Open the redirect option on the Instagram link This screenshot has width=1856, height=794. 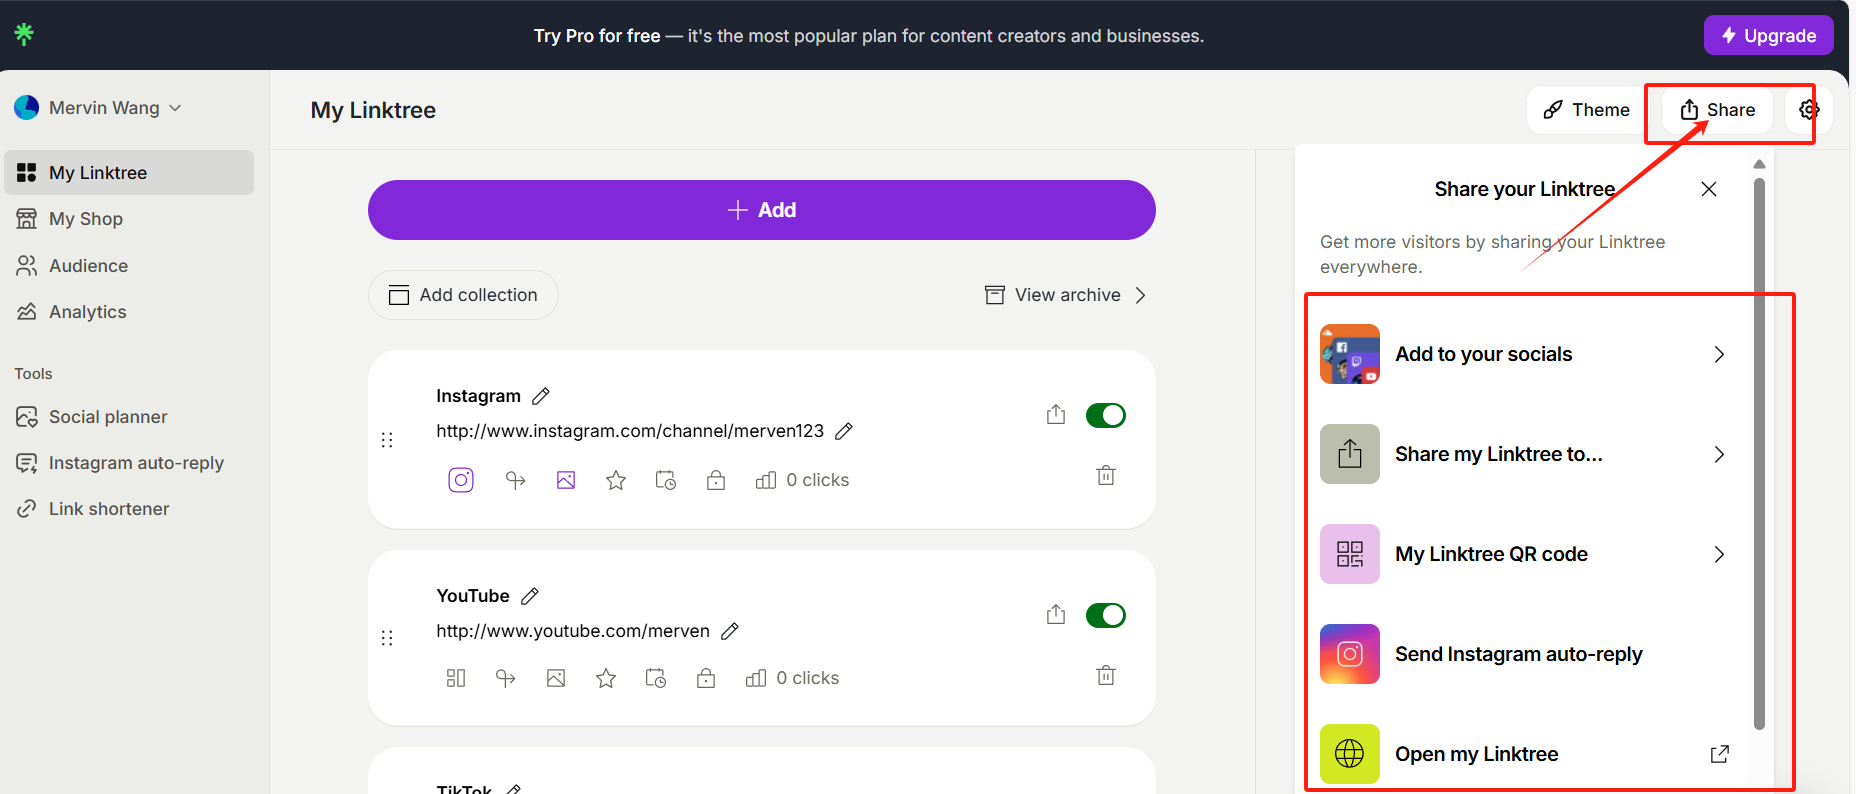516,480
